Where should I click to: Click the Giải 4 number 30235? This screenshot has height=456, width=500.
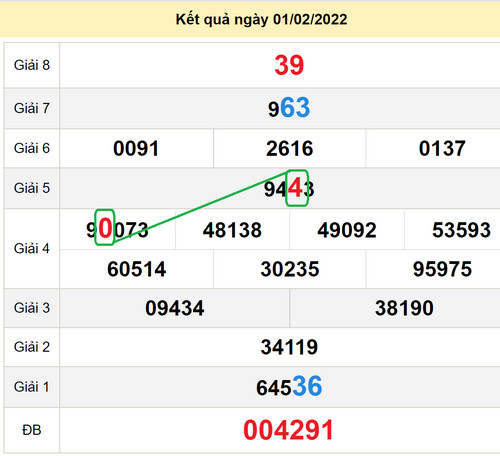(x=290, y=269)
